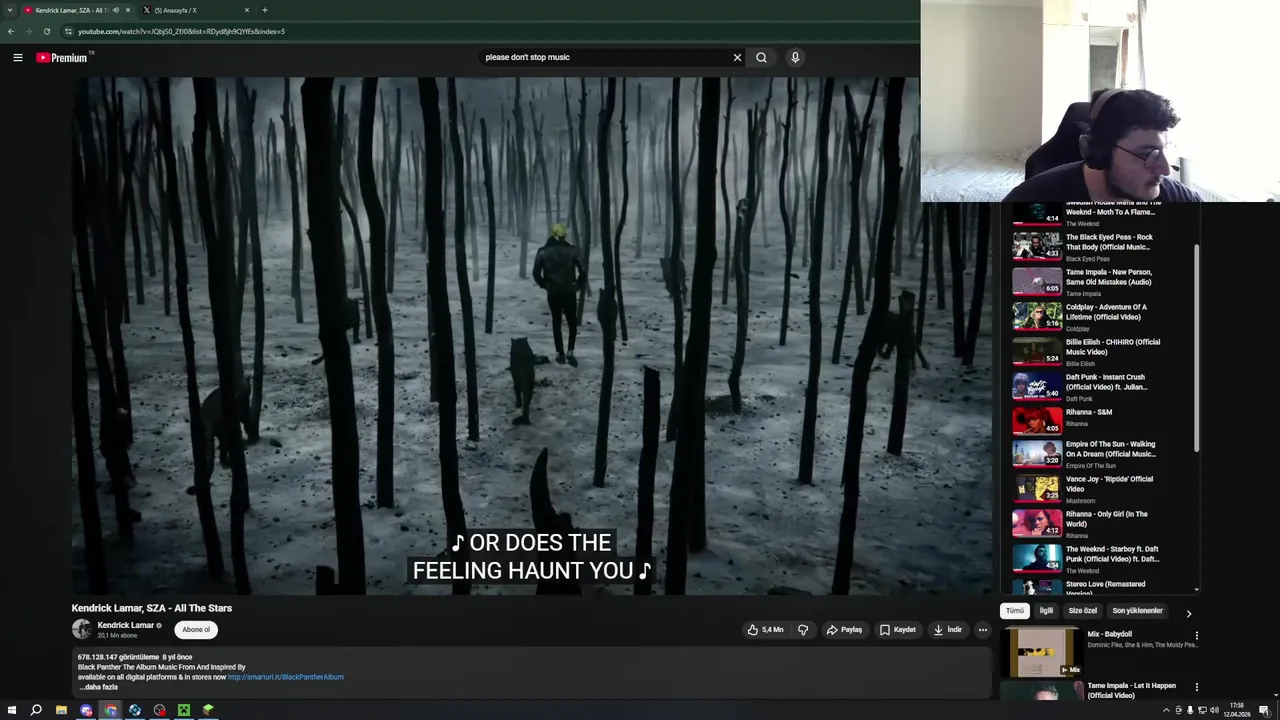Viewport: 1280px width, 720px height.
Task: Subscribe with the Abone ol button
Action: tap(196, 630)
